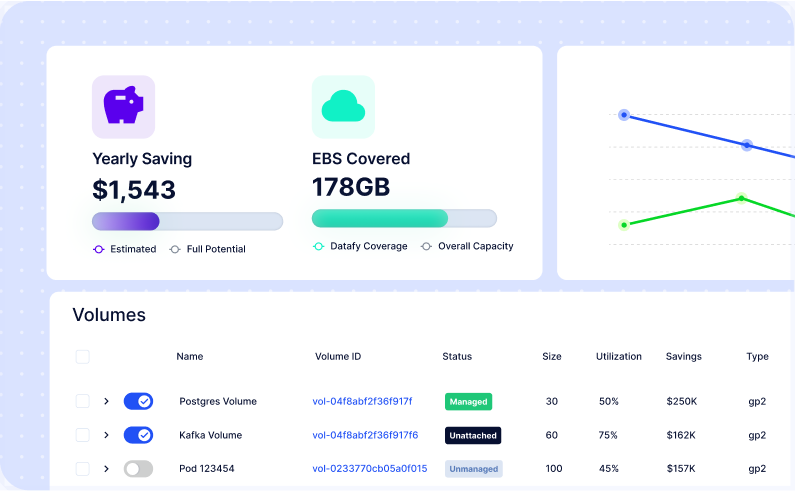
Task: Check the Kafka Volume row checkbox
Action: (x=83, y=435)
